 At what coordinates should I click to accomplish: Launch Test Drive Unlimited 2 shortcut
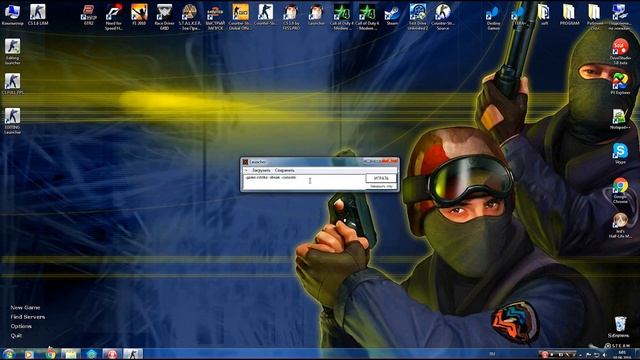click(418, 16)
